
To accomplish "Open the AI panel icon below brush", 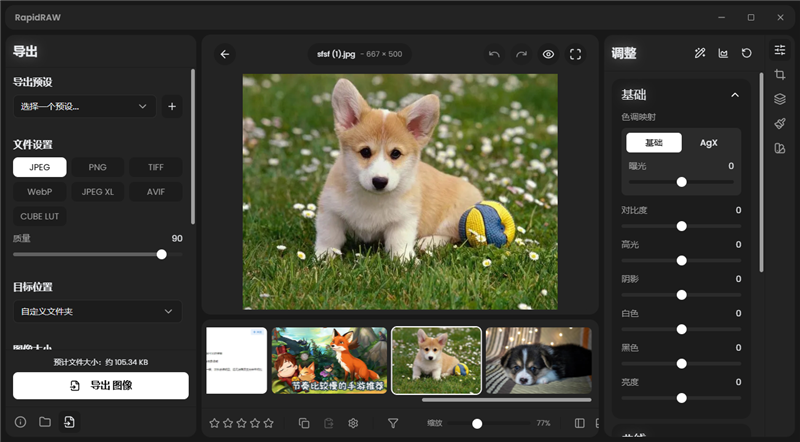I will [x=780, y=148].
